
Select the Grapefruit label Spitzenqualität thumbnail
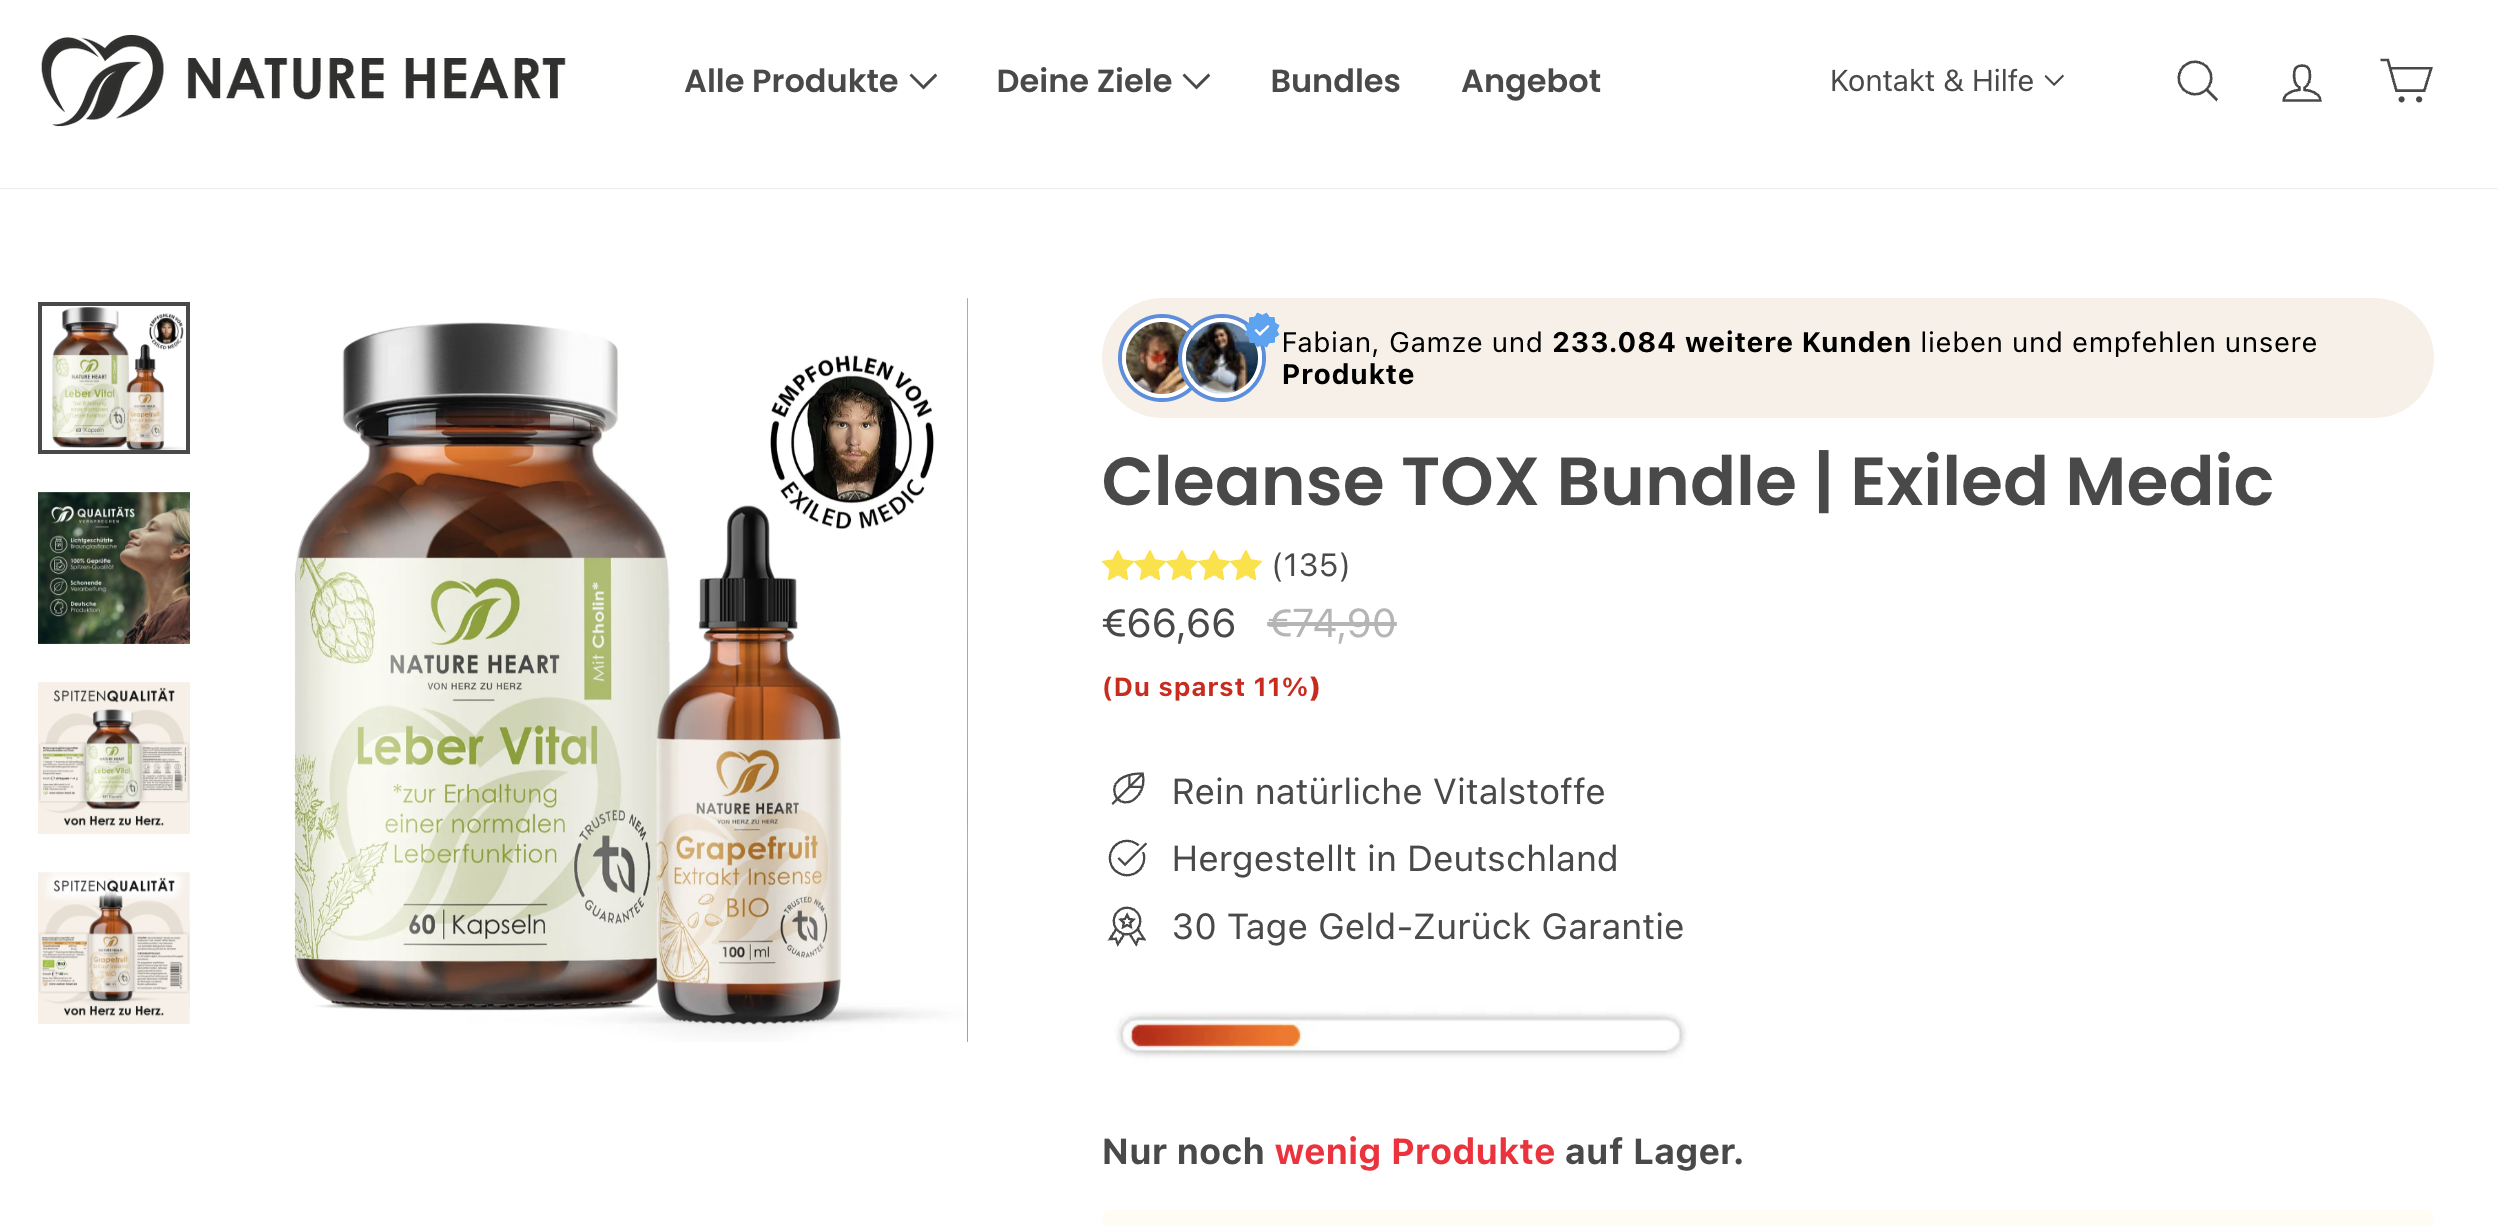(114, 948)
